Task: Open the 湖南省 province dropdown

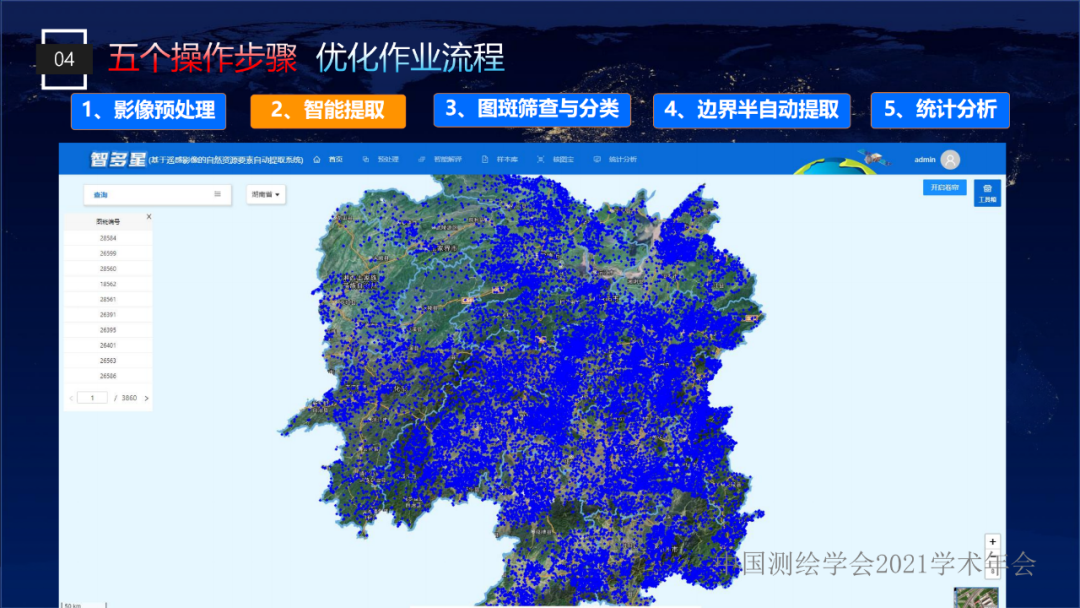Action: coord(266,194)
